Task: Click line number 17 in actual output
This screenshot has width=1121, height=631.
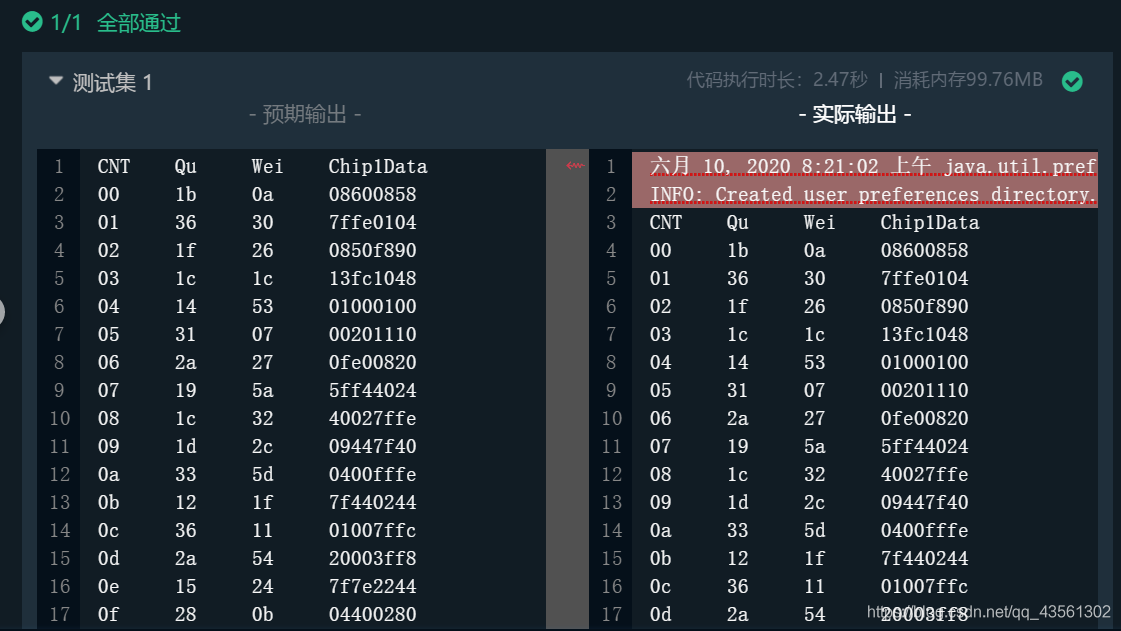Action: [611, 614]
